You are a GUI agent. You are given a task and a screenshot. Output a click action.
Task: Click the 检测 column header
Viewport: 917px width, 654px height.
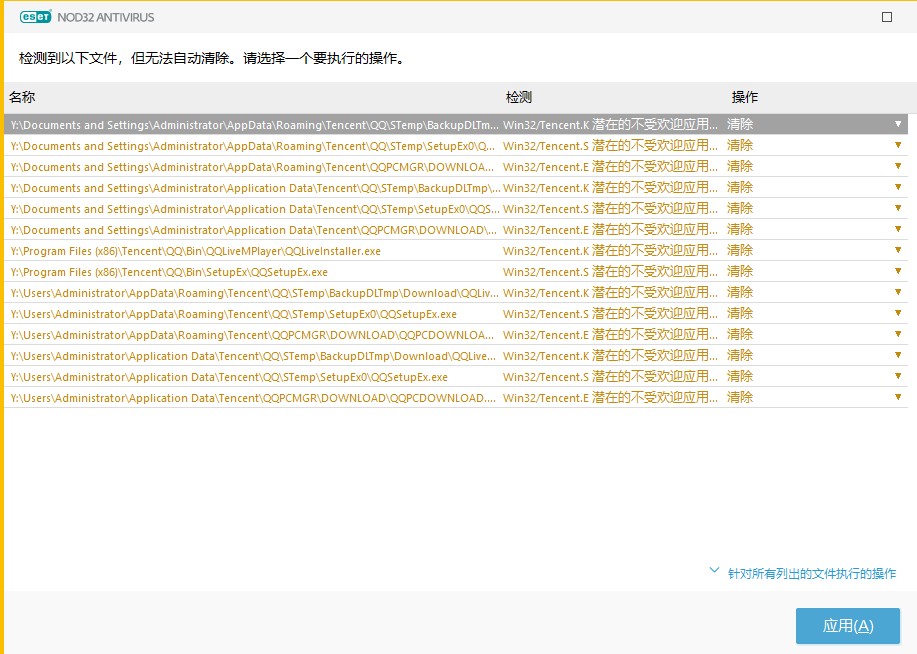[519, 97]
